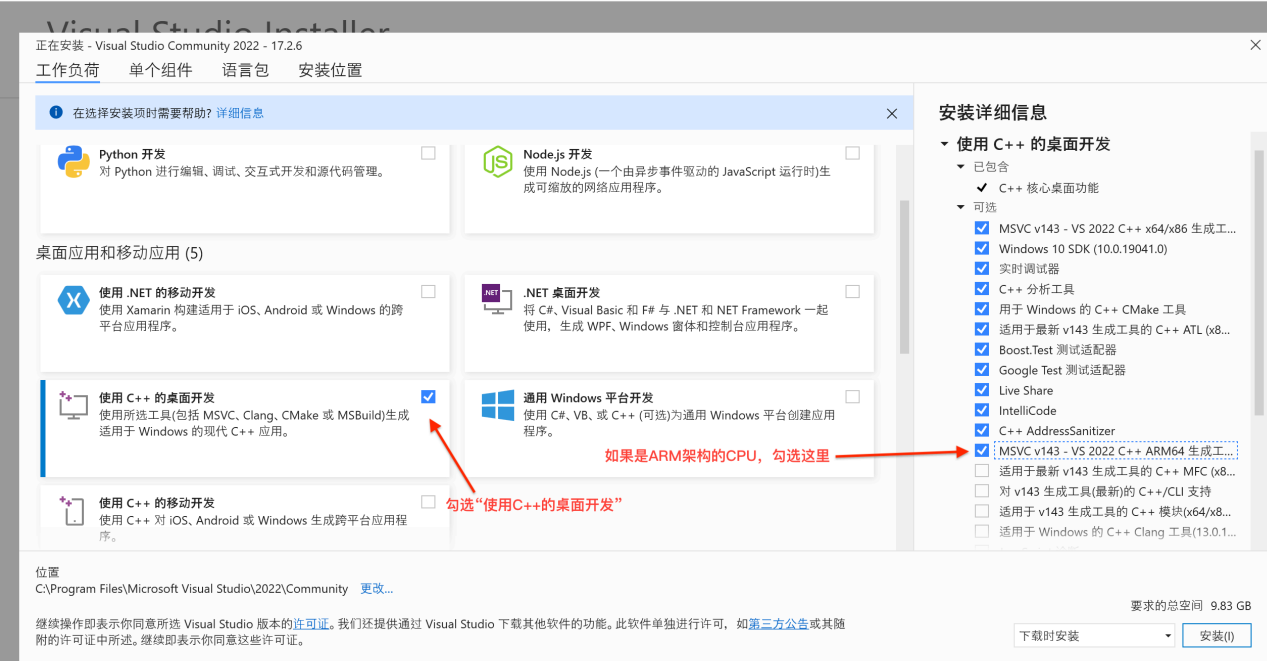
Task: Collapse the 可选 components section
Action: pyautogui.click(x=959, y=207)
